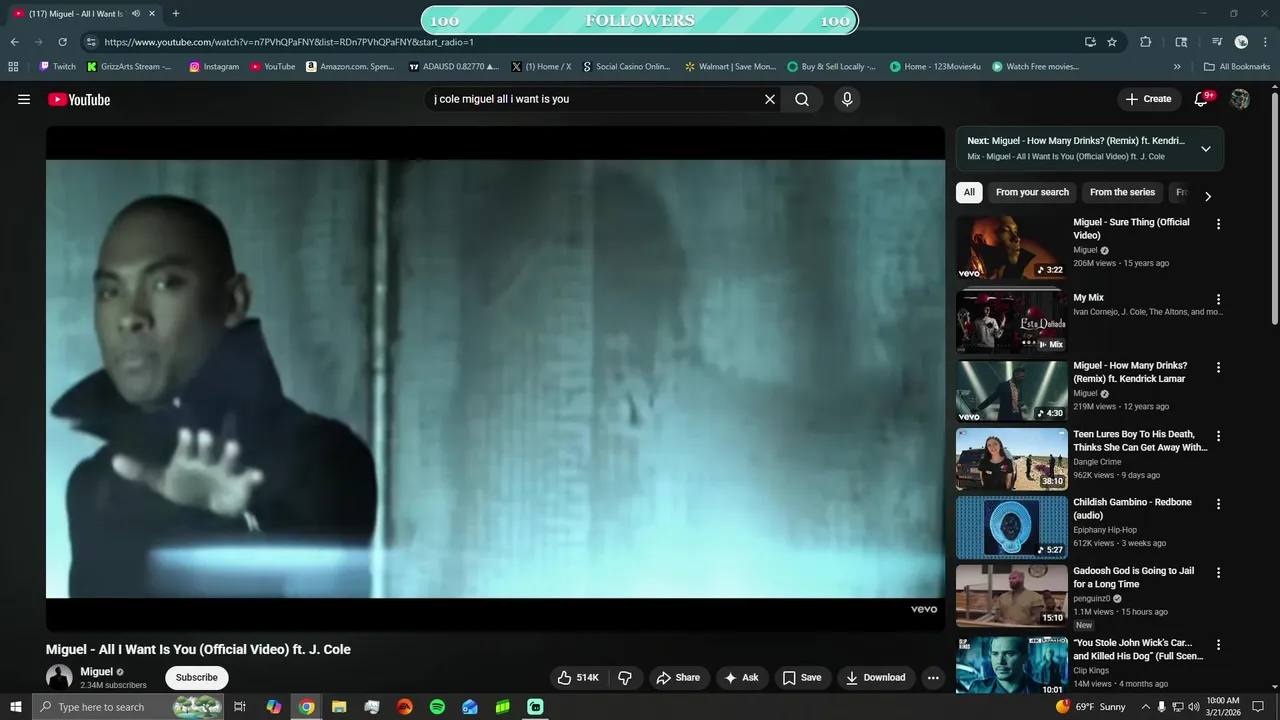
Task: Open YouTube notifications bell
Action: point(1202,99)
